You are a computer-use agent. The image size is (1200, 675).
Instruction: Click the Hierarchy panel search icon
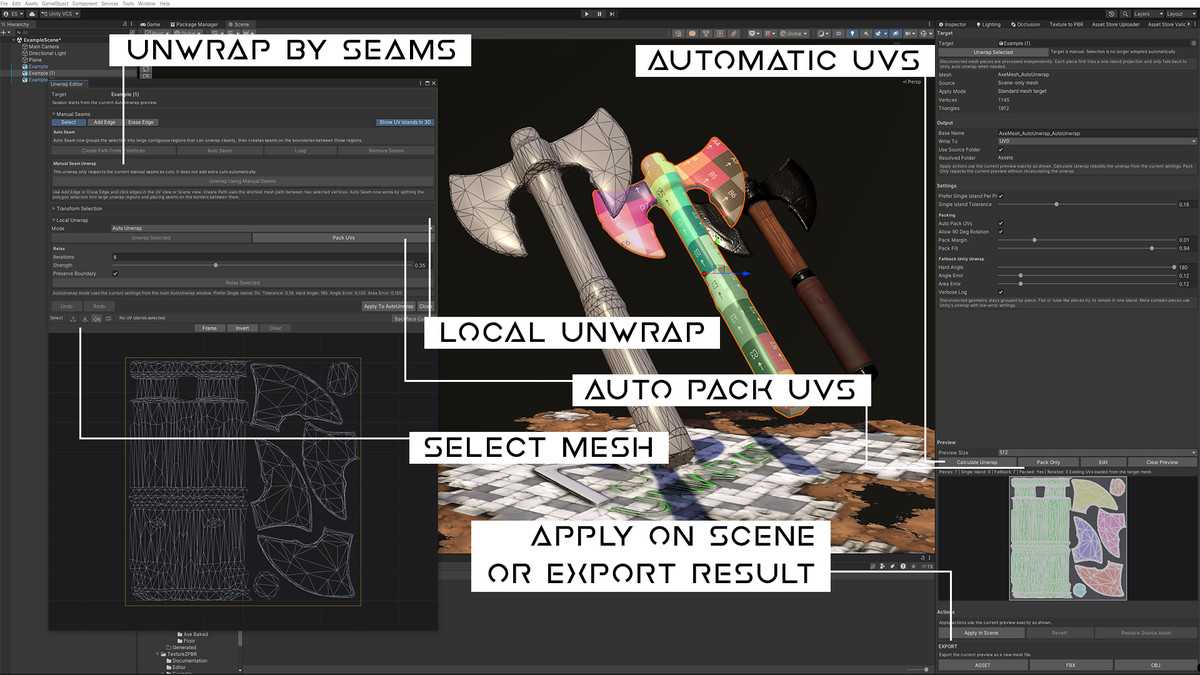click(x=20, y=31)
